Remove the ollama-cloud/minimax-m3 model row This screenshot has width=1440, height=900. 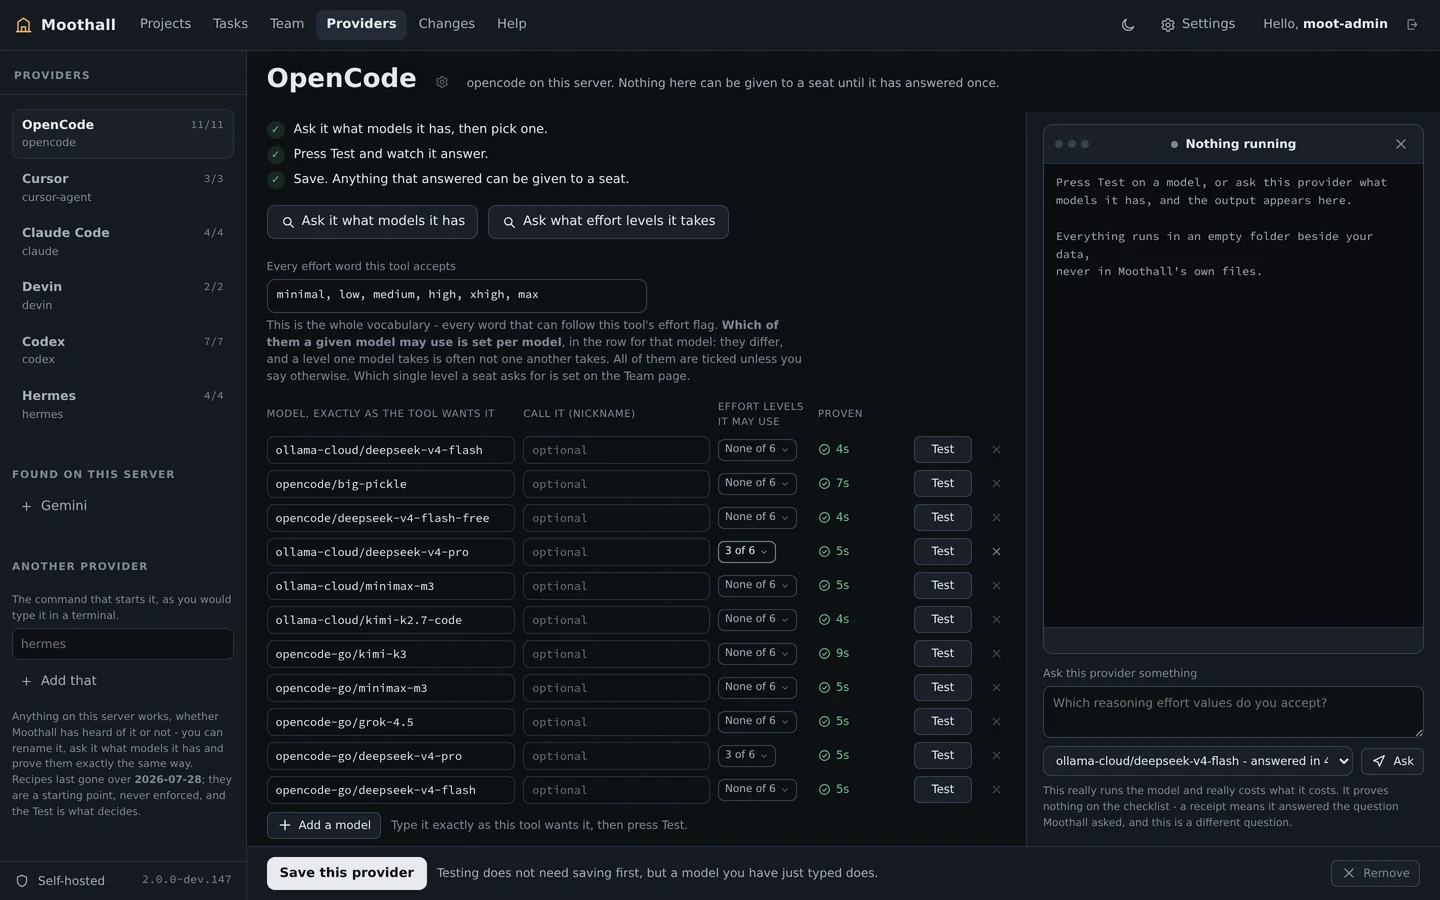996,586
